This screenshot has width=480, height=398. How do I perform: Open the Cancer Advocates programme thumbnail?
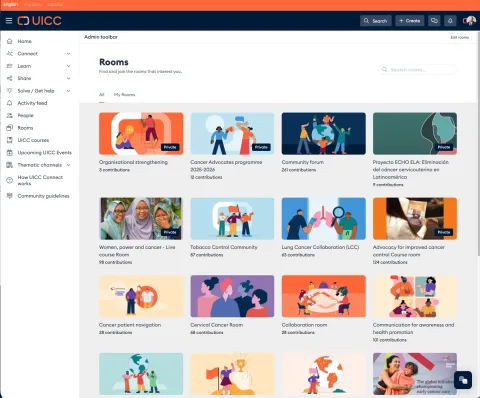pyautogui.click(x=232, y=134)
